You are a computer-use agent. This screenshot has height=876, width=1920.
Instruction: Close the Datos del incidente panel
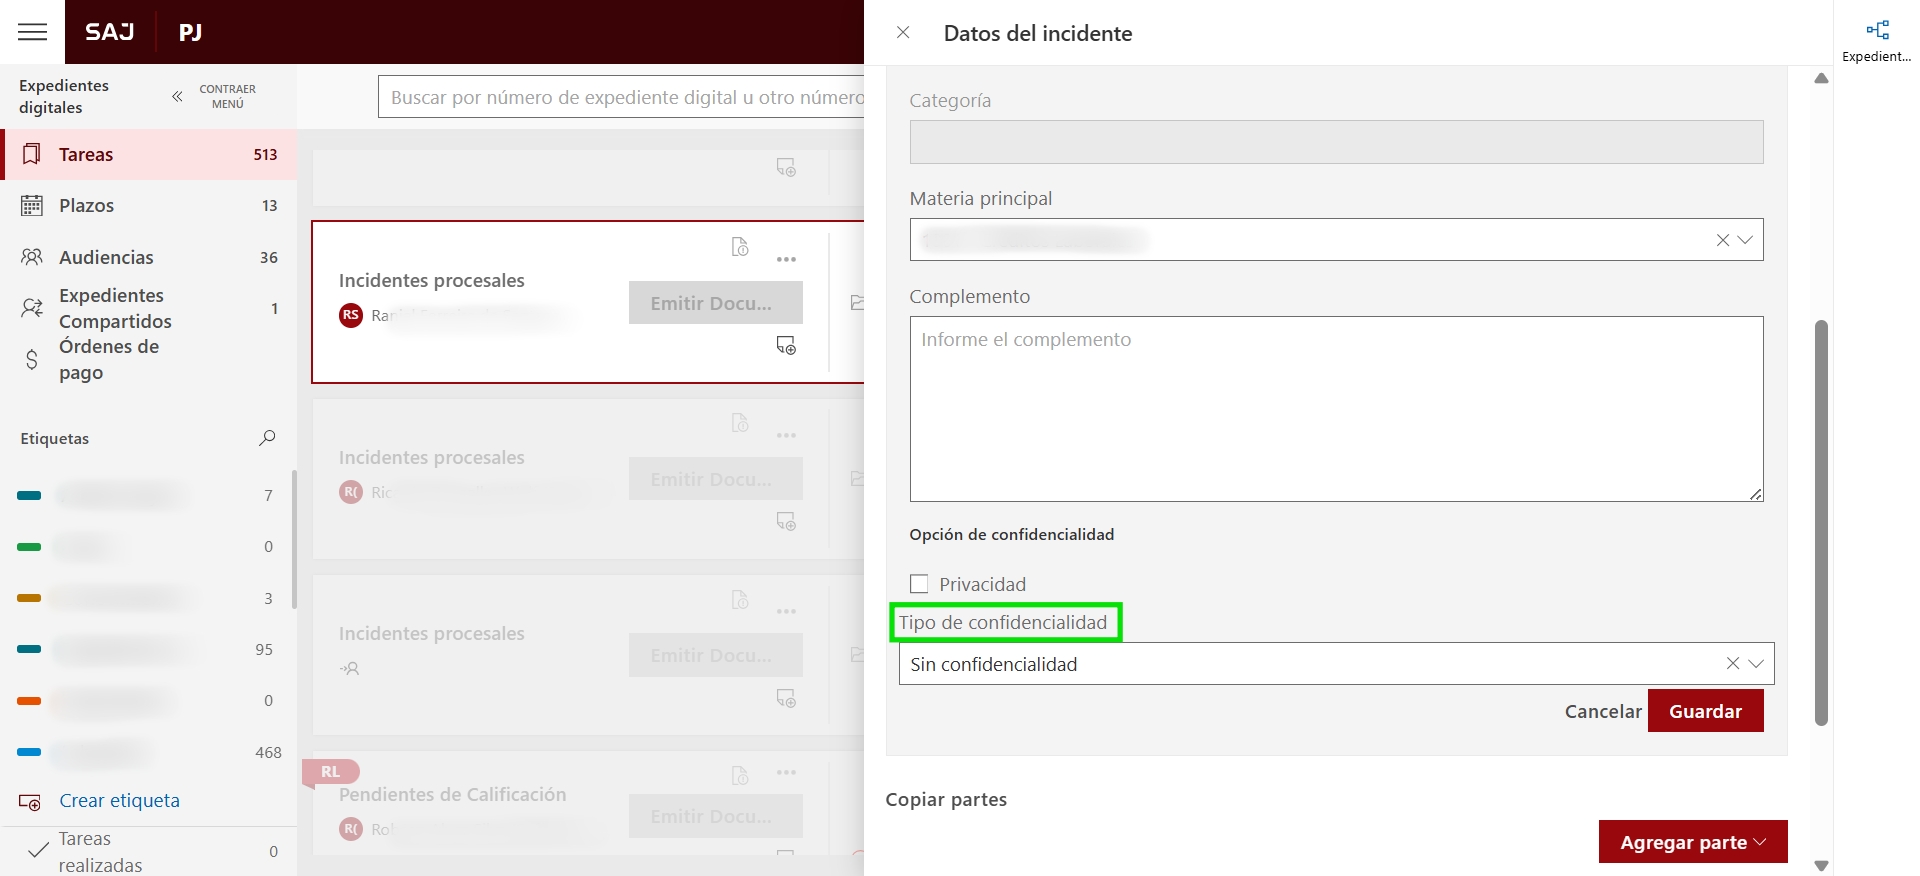(903, 33)
